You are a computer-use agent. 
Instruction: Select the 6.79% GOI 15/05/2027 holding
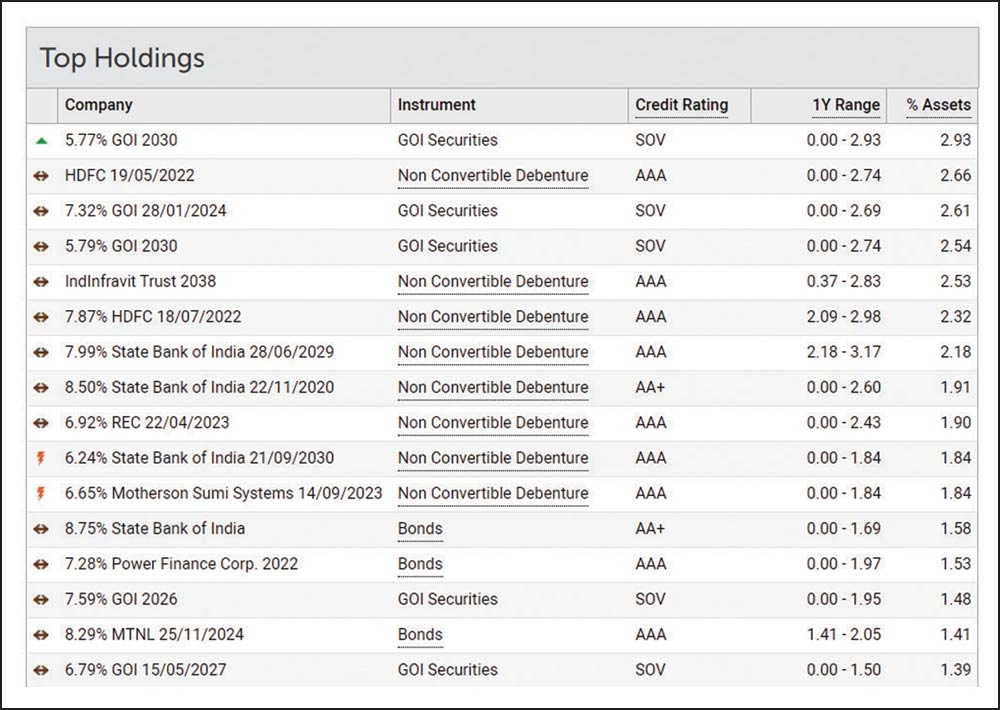(x=145, y=670)
